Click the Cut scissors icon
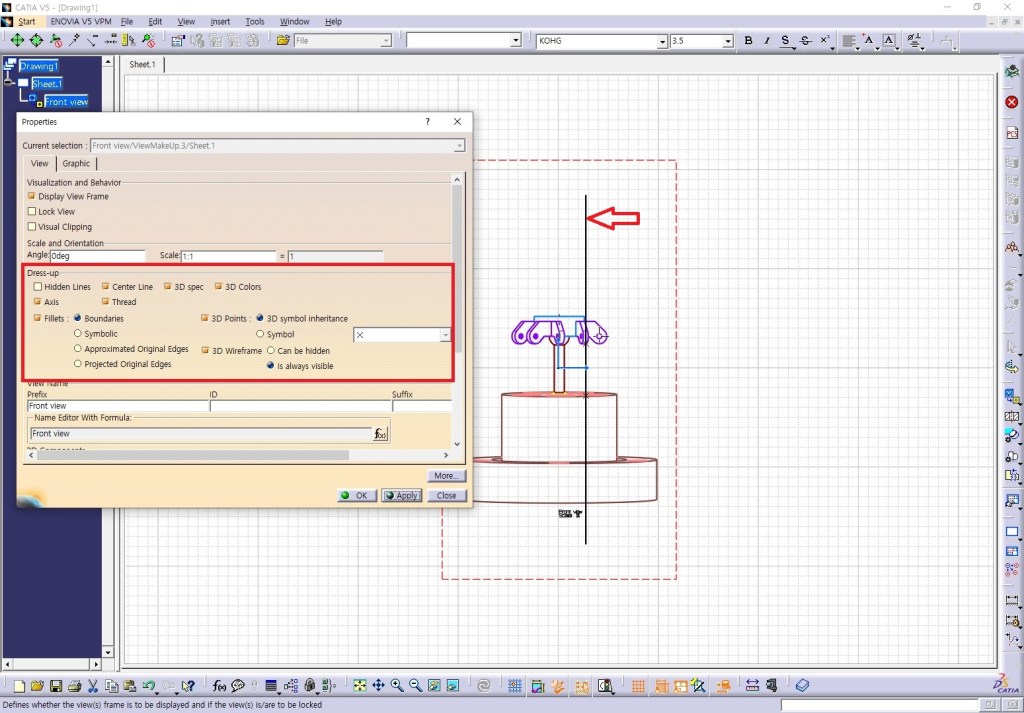Viewport: 1024px width, 713px height. [92, 686]
